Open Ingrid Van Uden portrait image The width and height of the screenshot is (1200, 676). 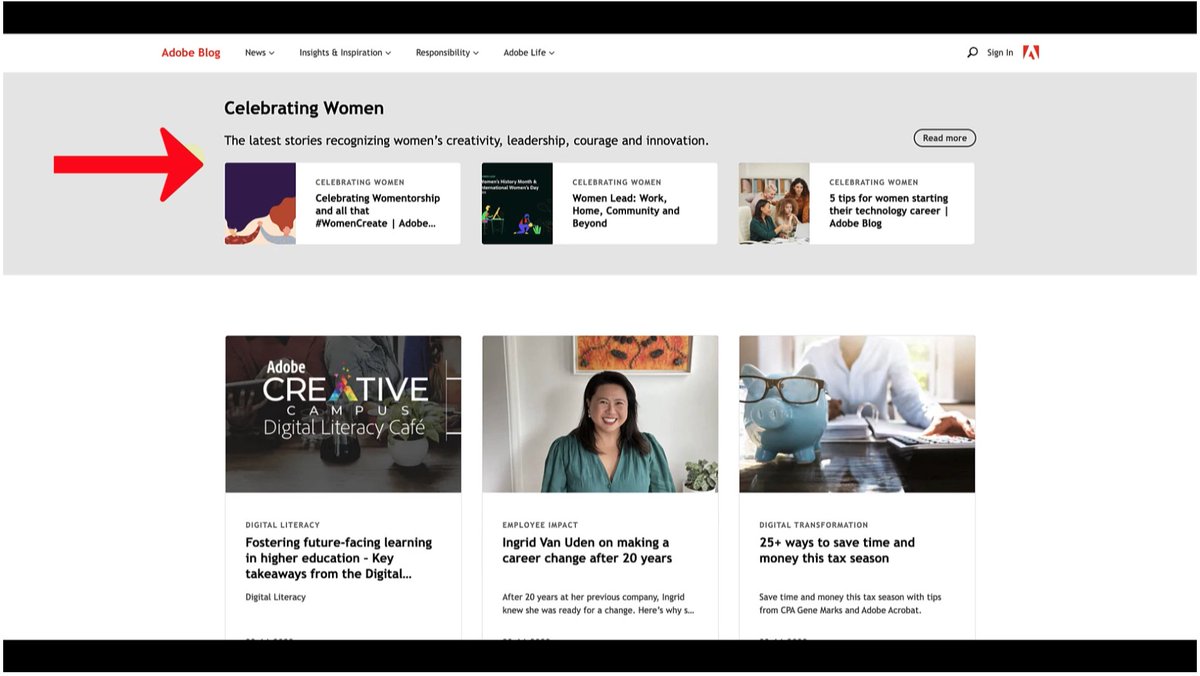point(600,414)
